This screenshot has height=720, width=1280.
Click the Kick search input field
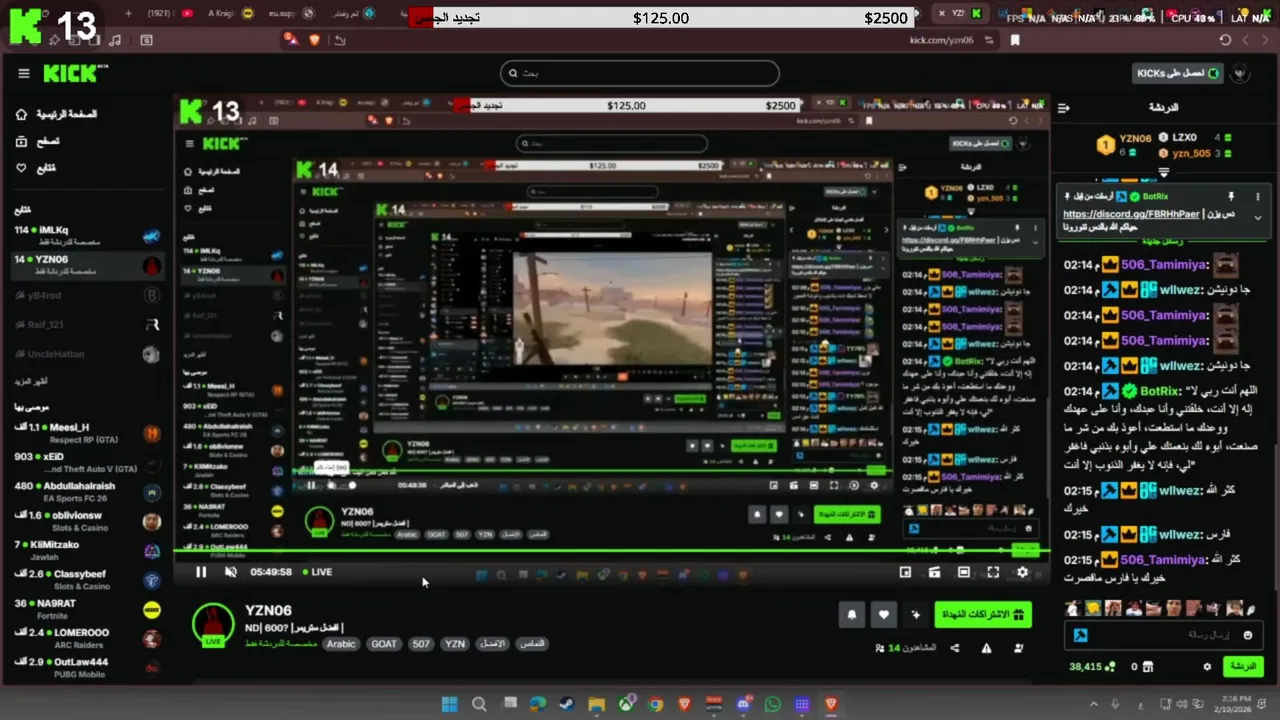640,73
